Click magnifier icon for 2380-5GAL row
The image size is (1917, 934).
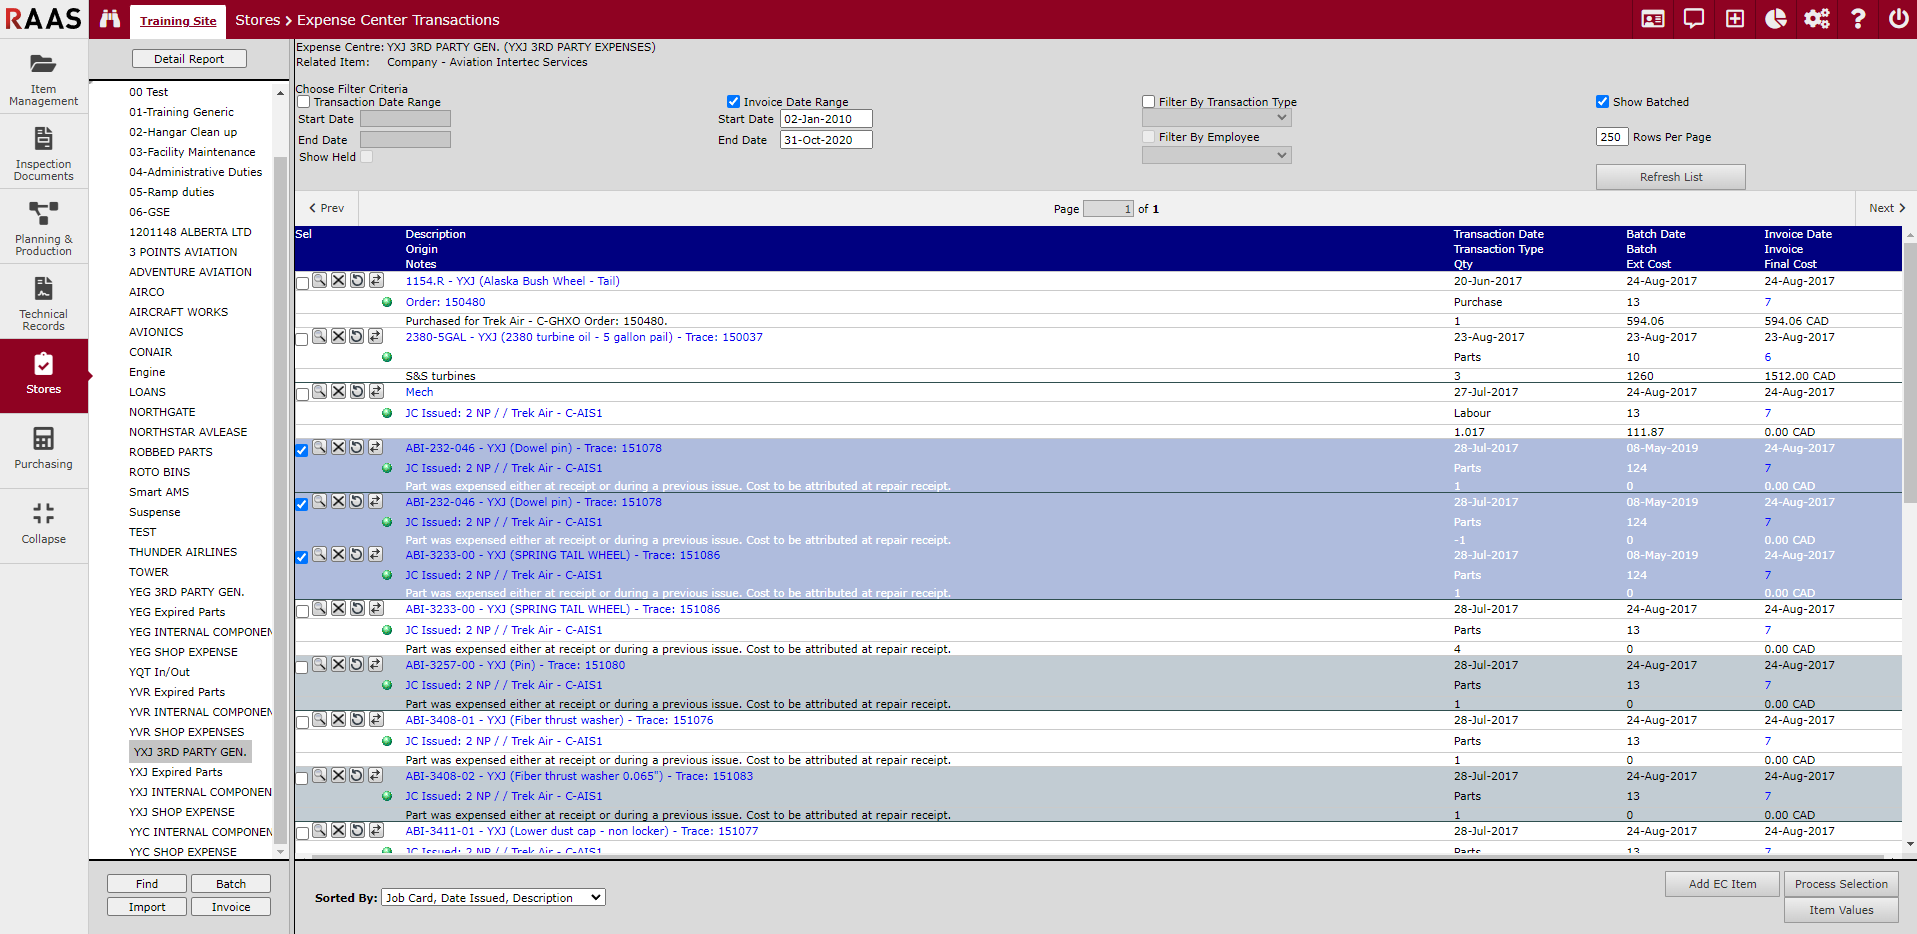320,337
